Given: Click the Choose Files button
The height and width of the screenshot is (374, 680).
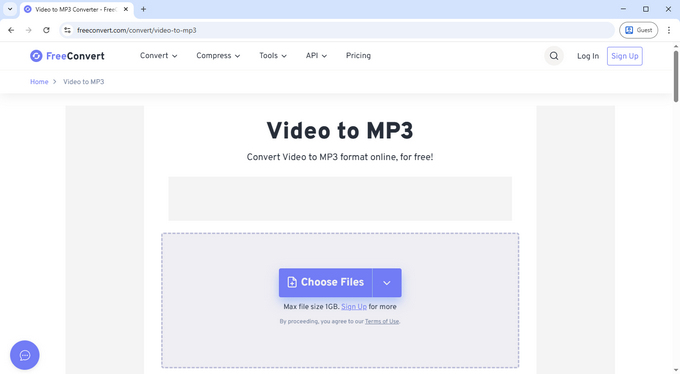Looking at the screenshot, I should click(x=325, y=282).
